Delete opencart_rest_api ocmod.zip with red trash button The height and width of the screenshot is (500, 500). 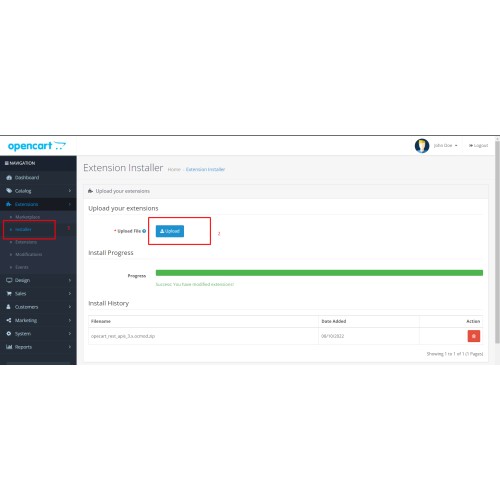pyautogui.click(x=474, y=336)
